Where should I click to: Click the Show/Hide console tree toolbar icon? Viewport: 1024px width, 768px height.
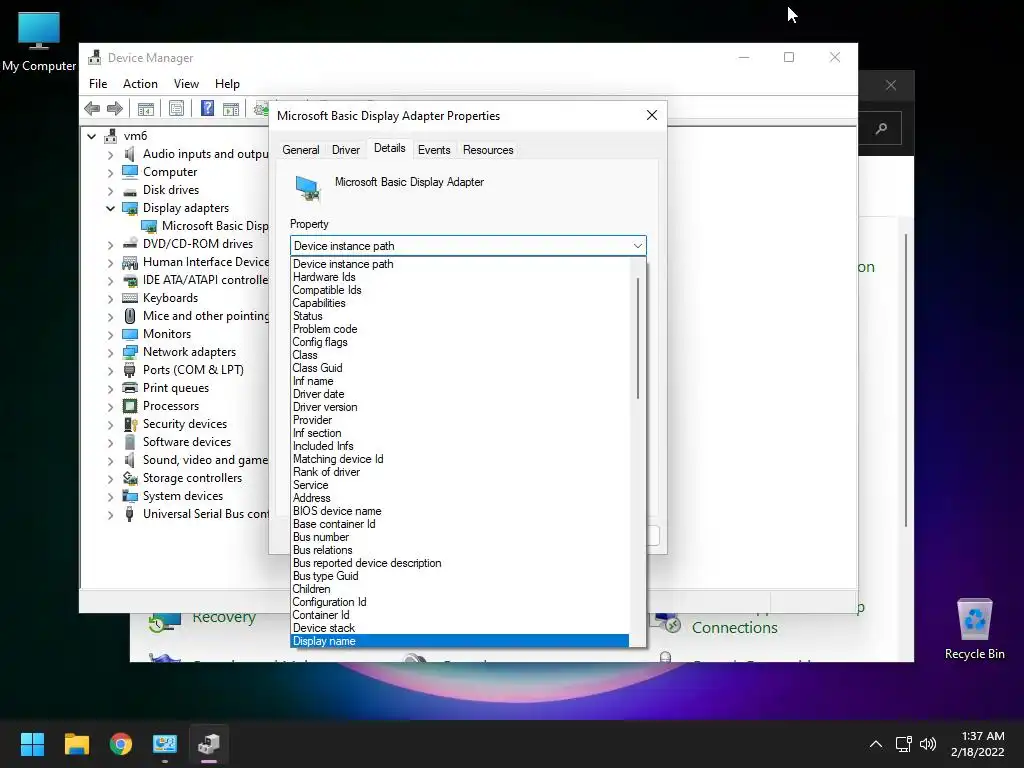(x=146, y=108)
